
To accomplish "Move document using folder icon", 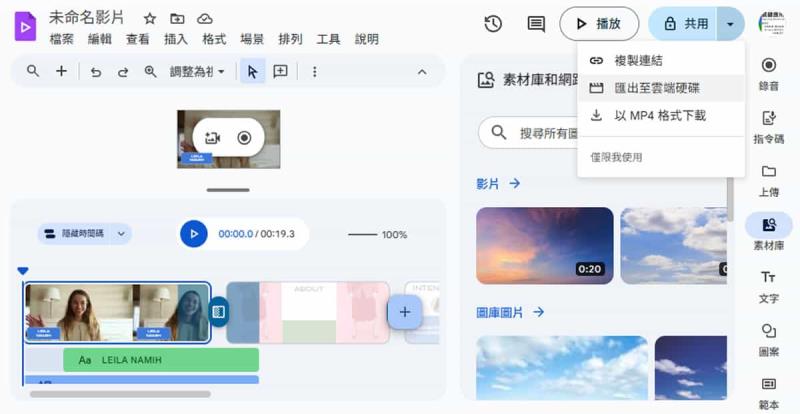I will tap(177, 19).
